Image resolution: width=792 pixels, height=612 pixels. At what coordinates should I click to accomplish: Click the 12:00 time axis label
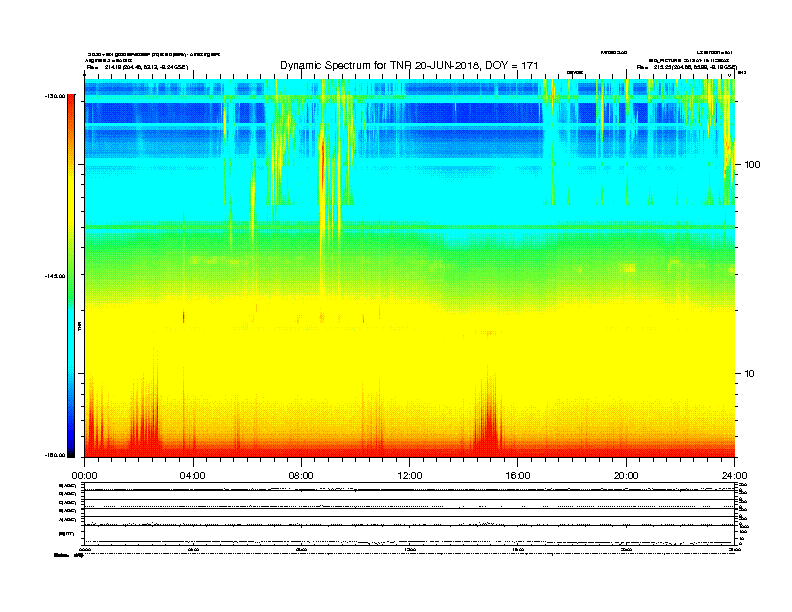[410, 476]
